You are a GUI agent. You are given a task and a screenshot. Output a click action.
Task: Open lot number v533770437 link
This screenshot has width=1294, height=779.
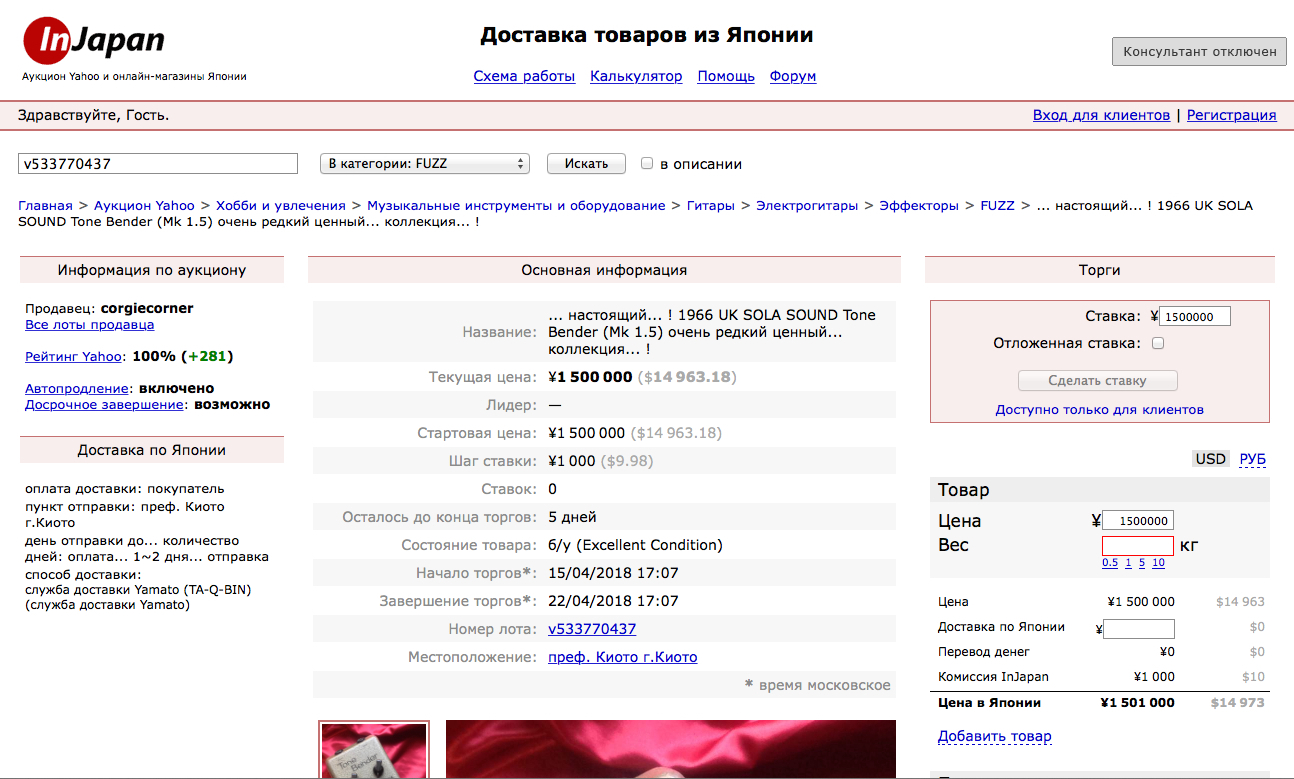point(592,629)
